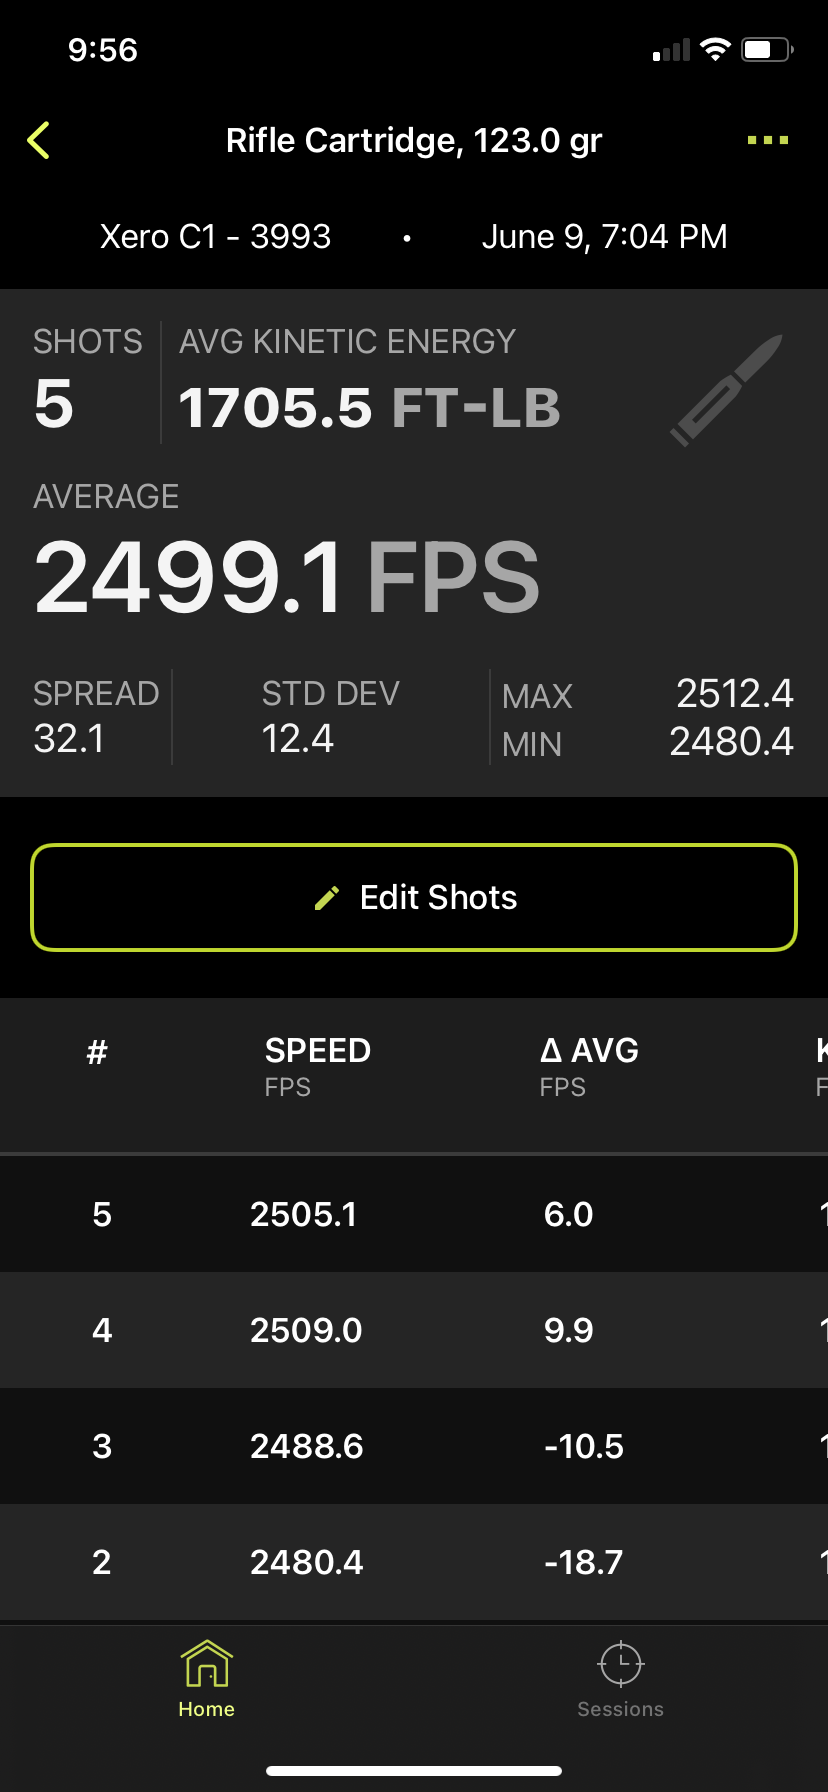Select shot 4 row with 2509.0 speed
The image size is (828, 1792).
tap(414, 1330)
